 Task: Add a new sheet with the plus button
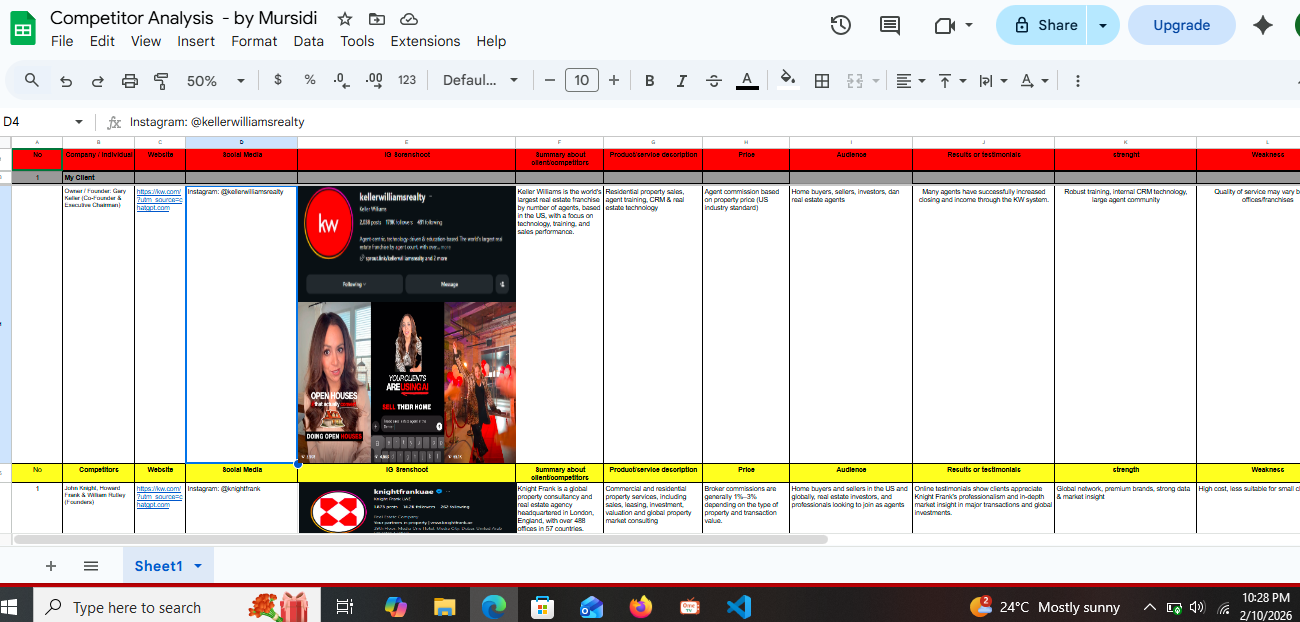pyautogui.click(x=51, y=565)
